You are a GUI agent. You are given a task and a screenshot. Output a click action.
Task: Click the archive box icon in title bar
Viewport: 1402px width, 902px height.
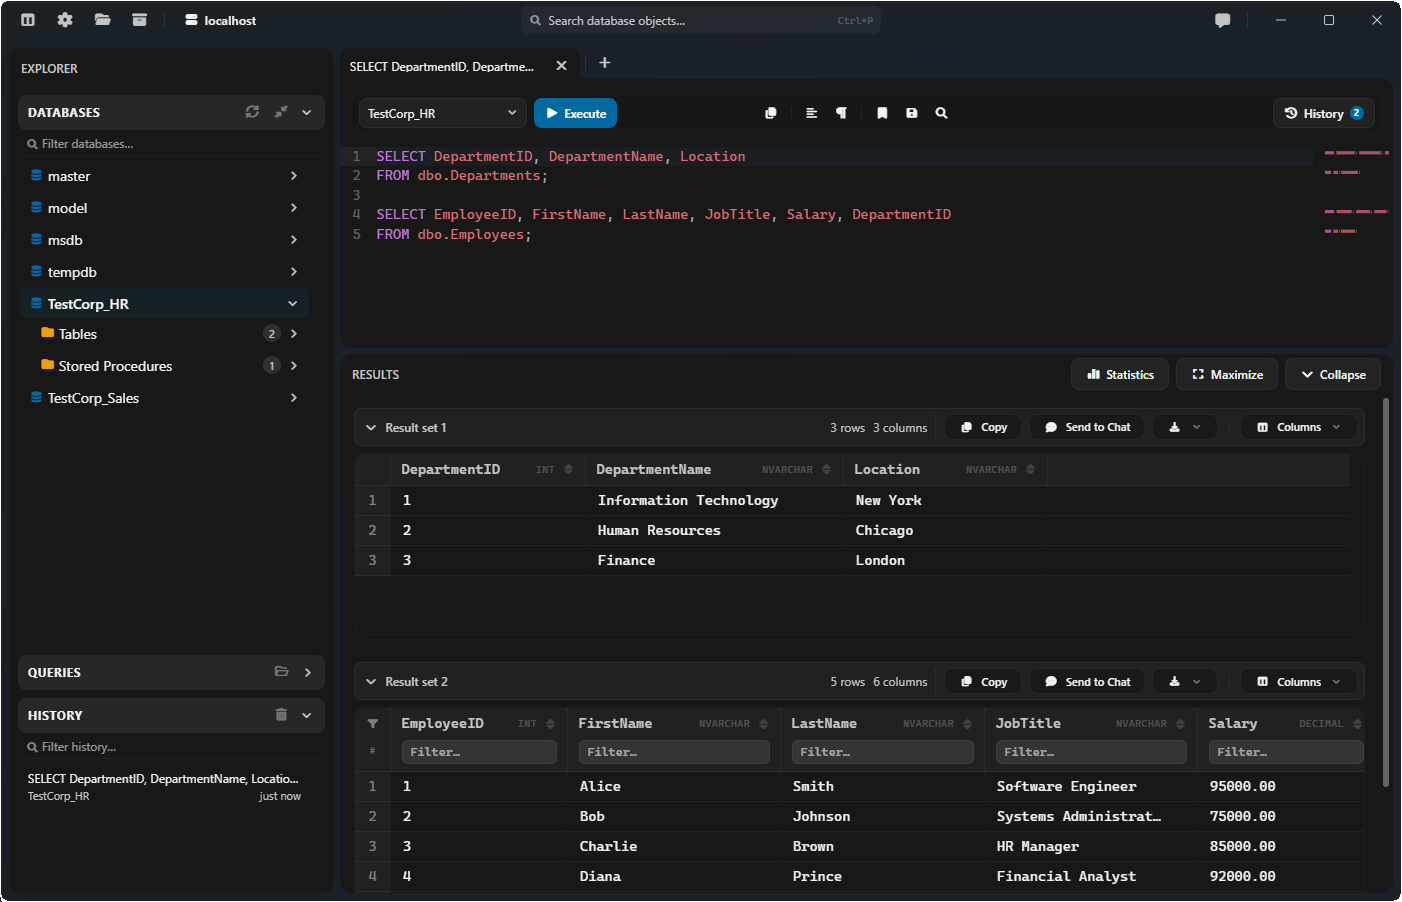point(139,20)
